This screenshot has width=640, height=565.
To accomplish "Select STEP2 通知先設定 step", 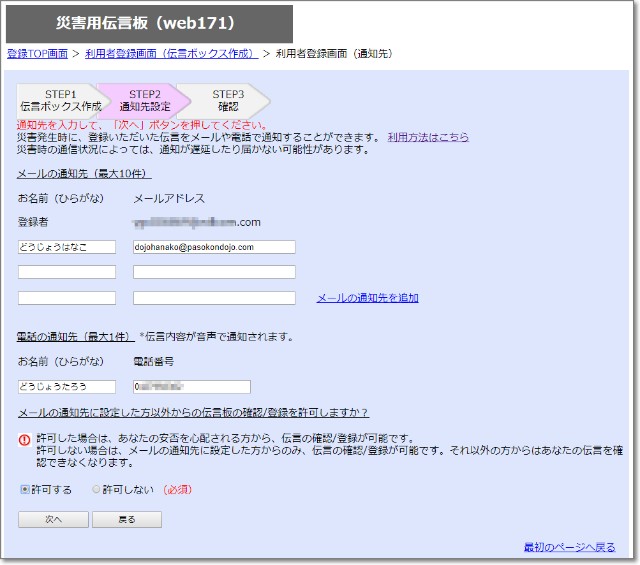I will click(x=145, y=99).
